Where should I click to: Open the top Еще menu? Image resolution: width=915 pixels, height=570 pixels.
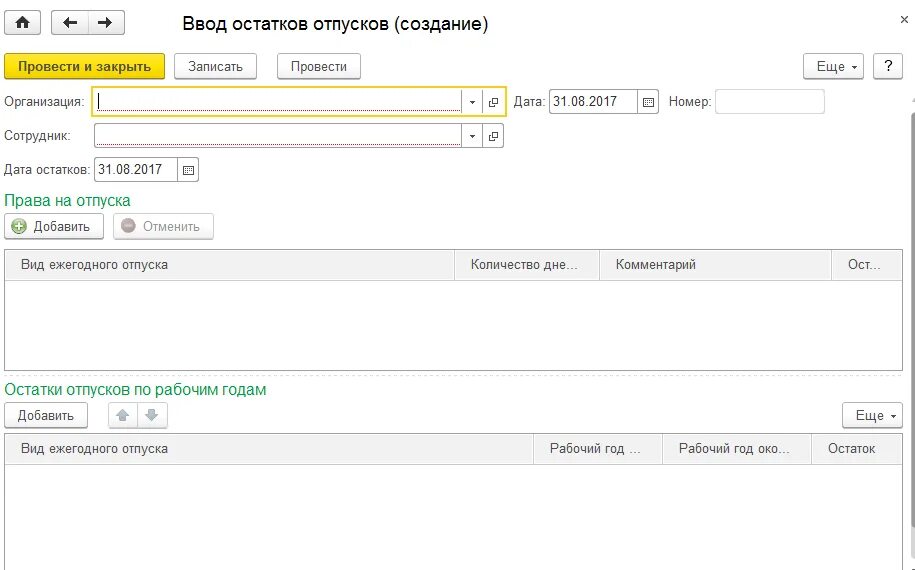click(833, 67)
